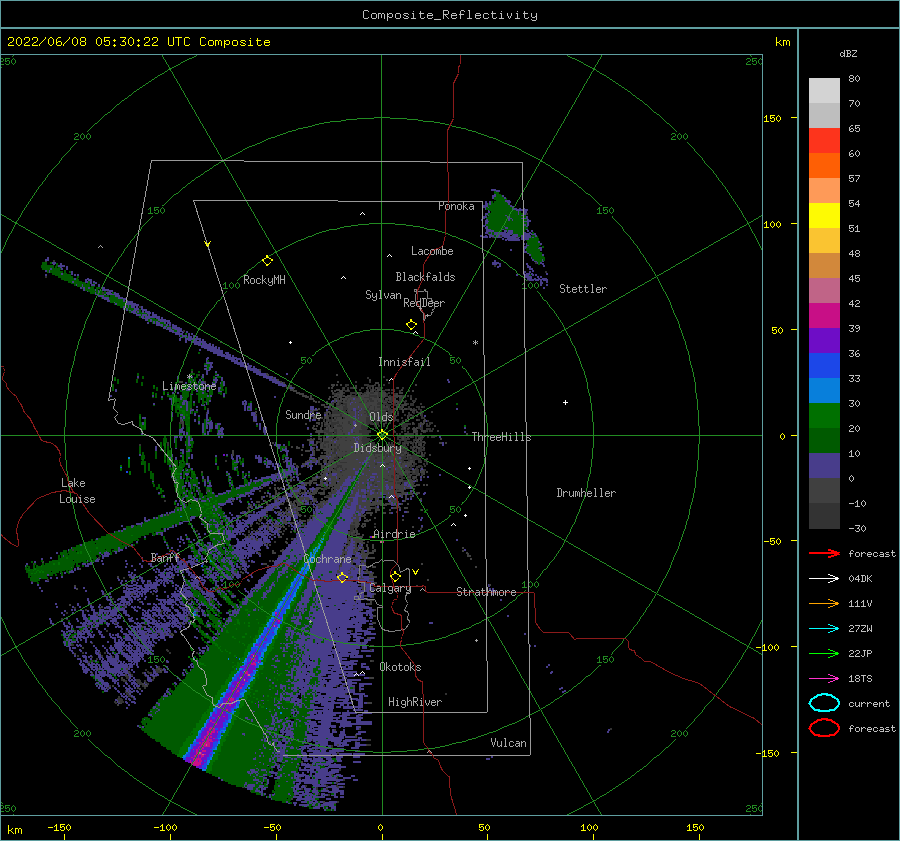Click the Lacombe town label
Viewport: 900px width, 841px height.
[x=432, y=251]
